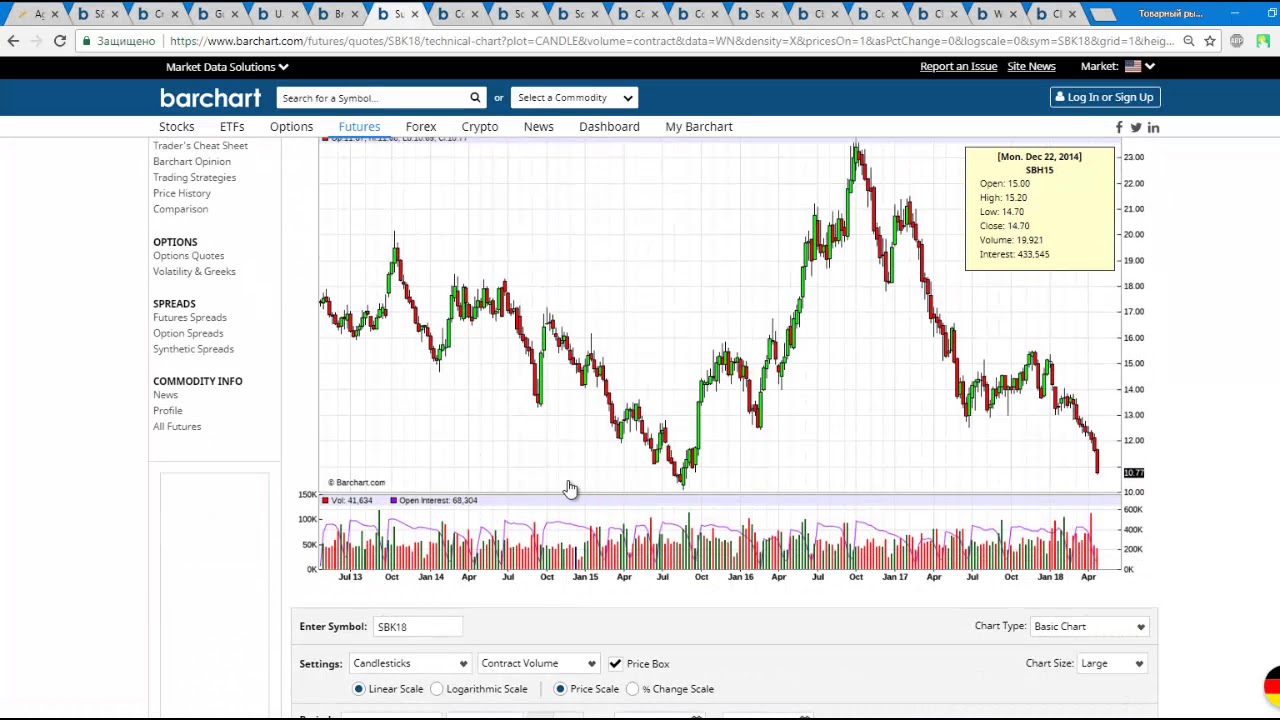Open the Trading Strategies link
Viewport: 1280px width, 720px height.
[x=195, y=178]
